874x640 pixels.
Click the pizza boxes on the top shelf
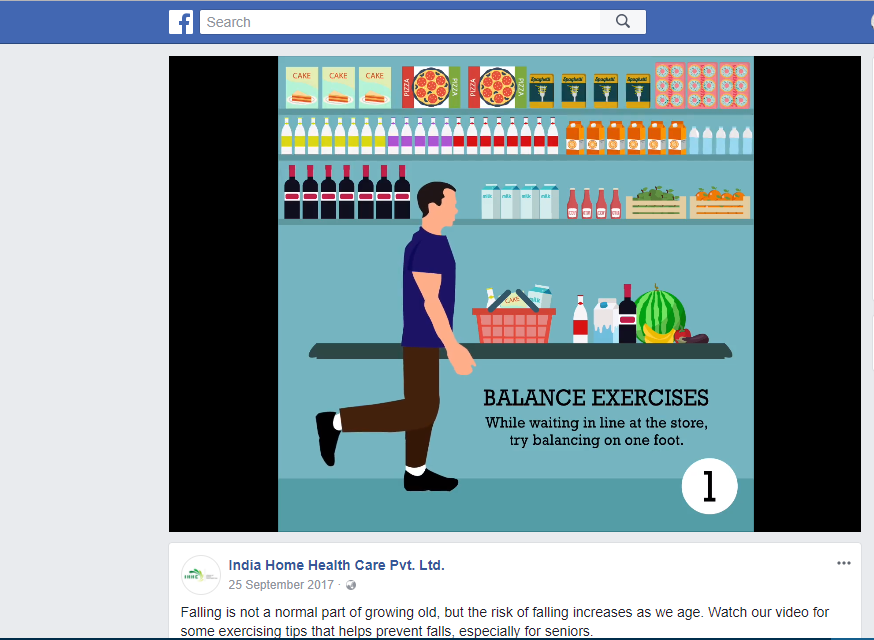pyautogui.click(x=464, y=87)
